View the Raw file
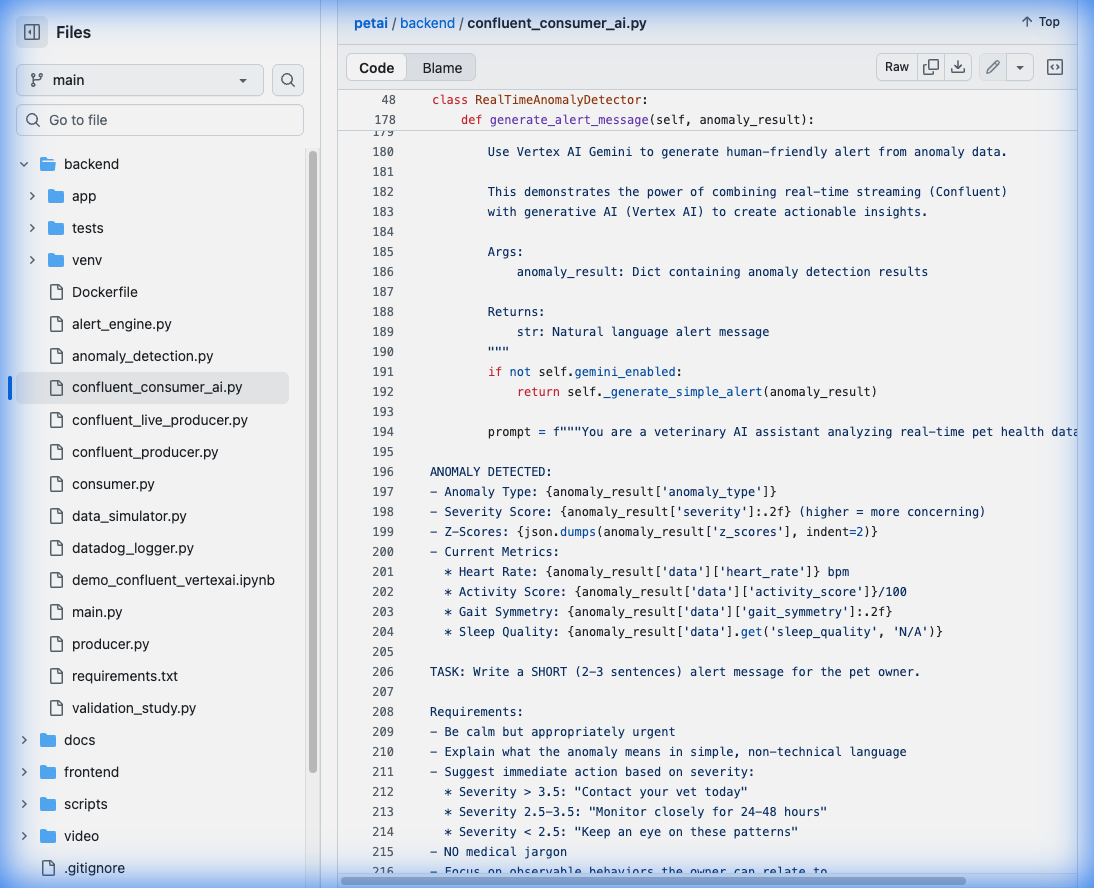Viewport: 1094px width, 888px height. click(897, 67)
